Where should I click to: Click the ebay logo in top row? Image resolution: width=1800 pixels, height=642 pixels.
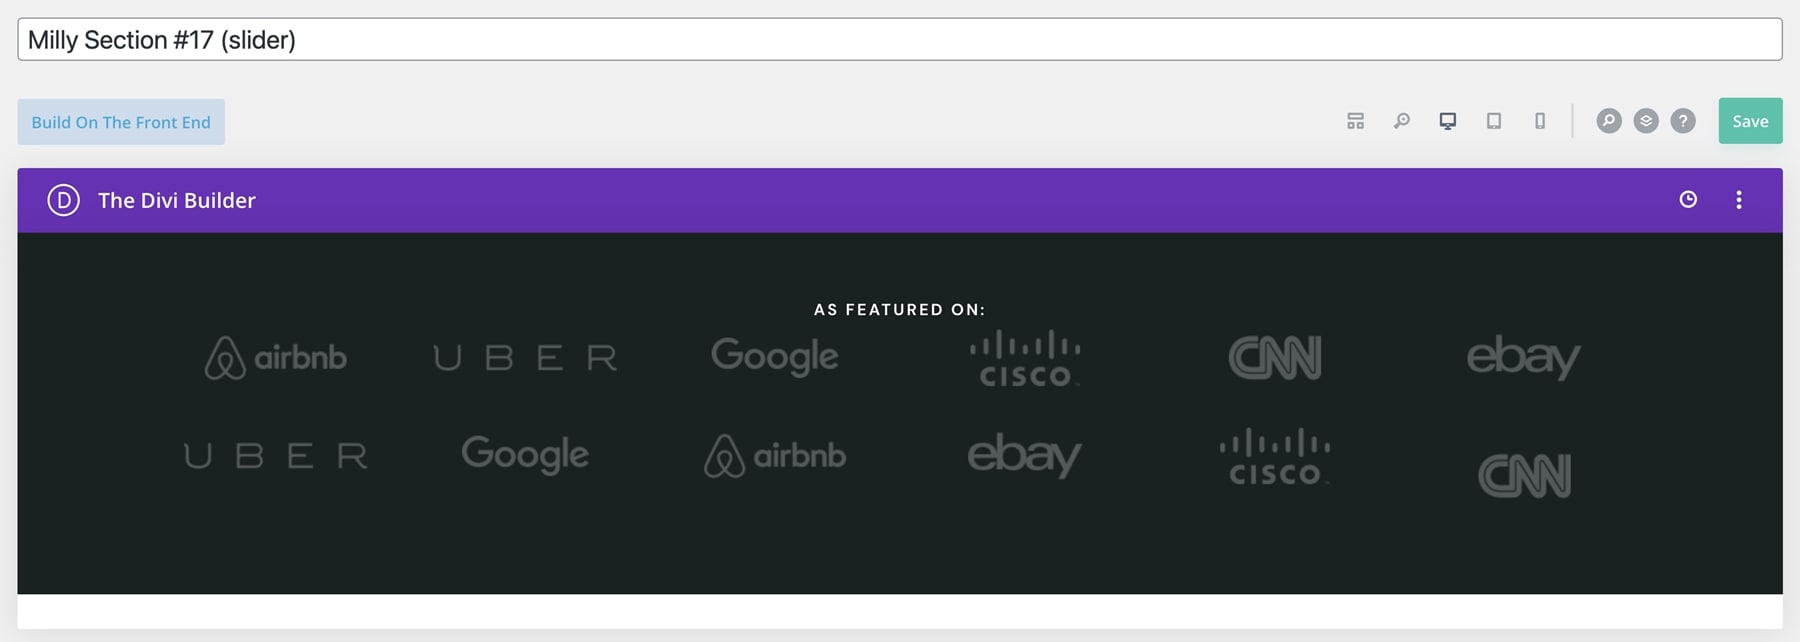tap(1524, 358)
